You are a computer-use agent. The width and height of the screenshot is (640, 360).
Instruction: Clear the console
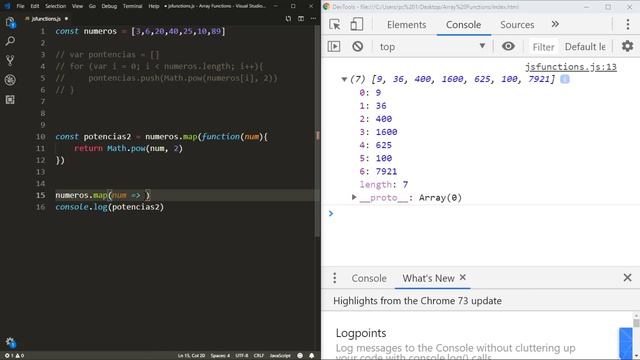click(358, 46)
